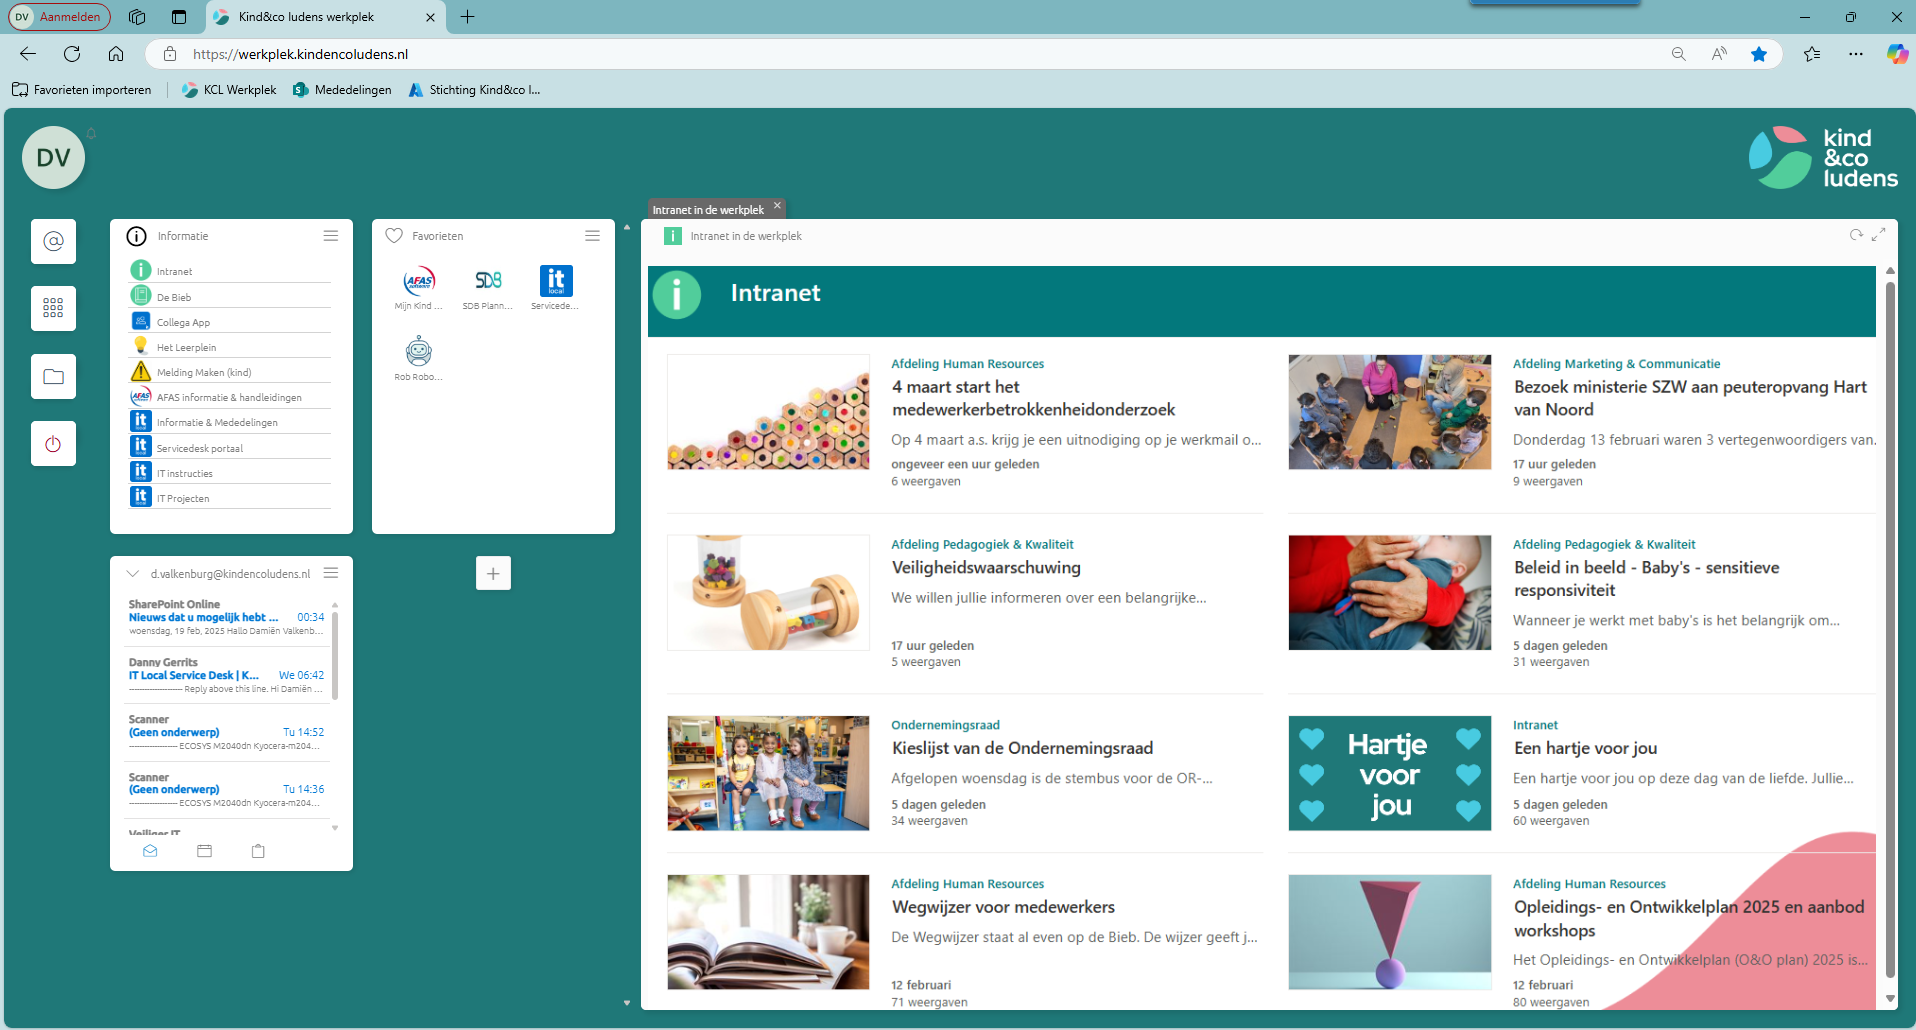Launch the Rob Robot favorite icon
Image resolution: width=1916 pixels, height=1030 pixels.
click(x=418, y=353)
